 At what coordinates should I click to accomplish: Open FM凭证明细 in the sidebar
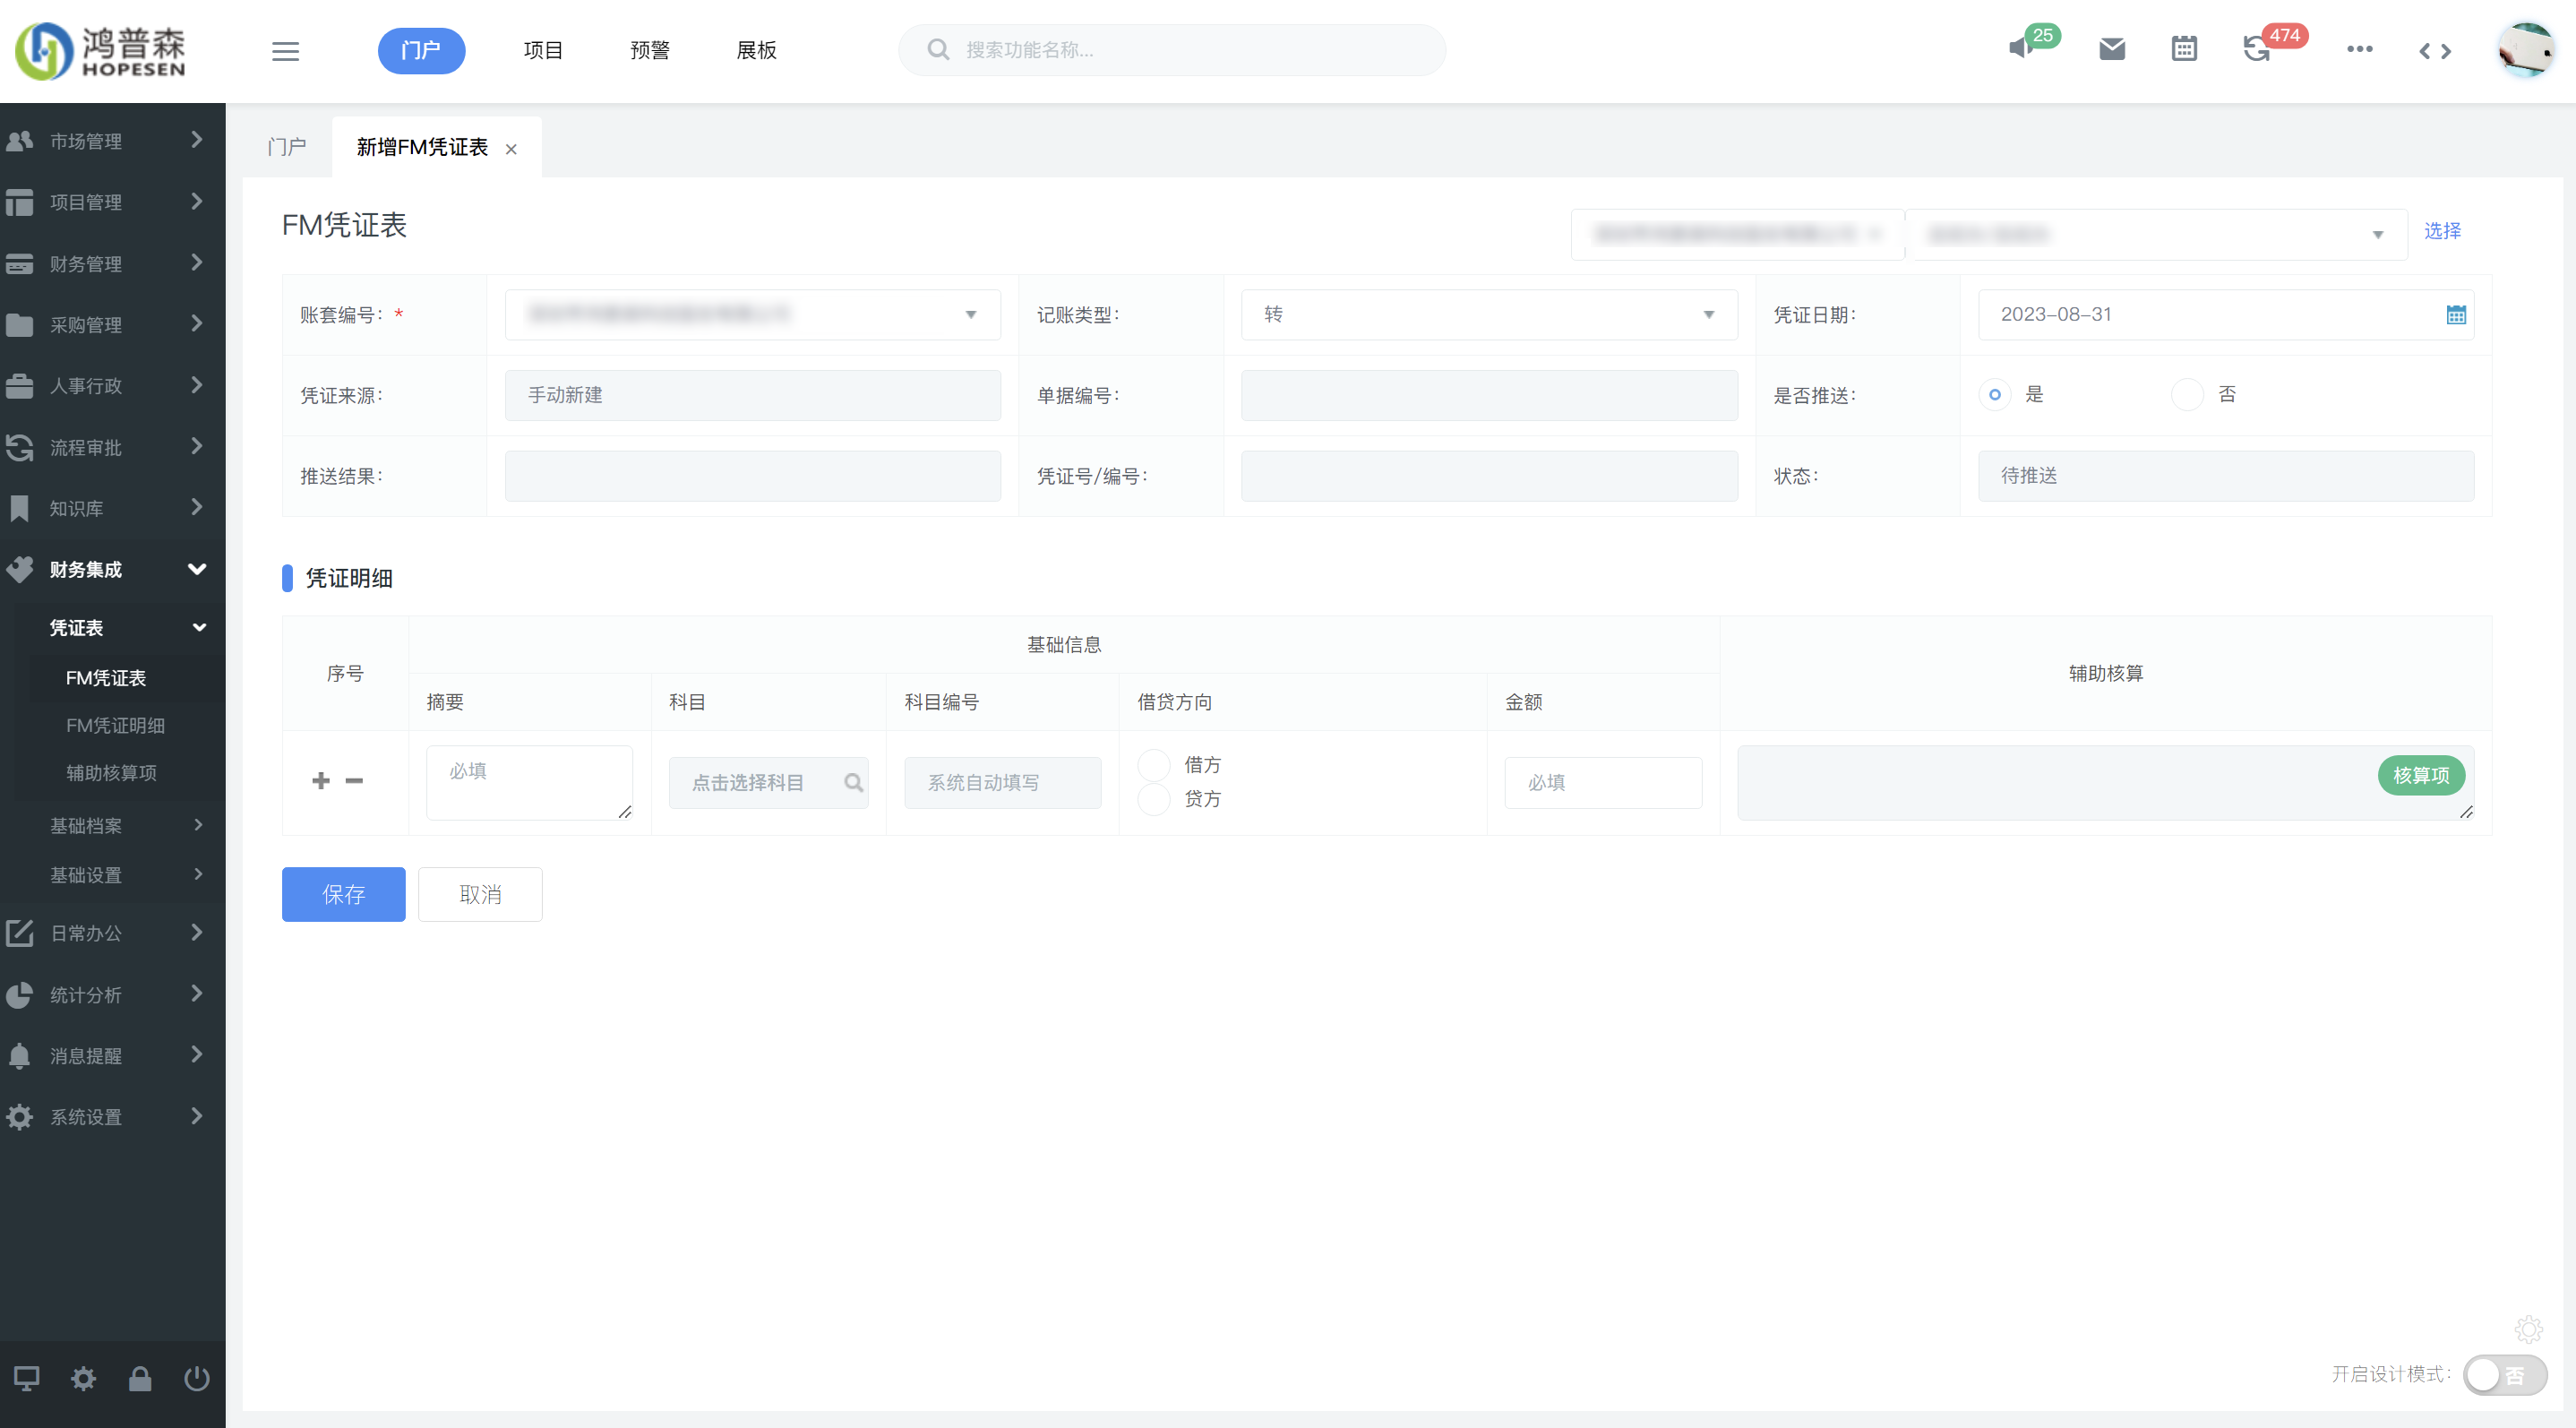pyautogui.click(x=115, y=725)
